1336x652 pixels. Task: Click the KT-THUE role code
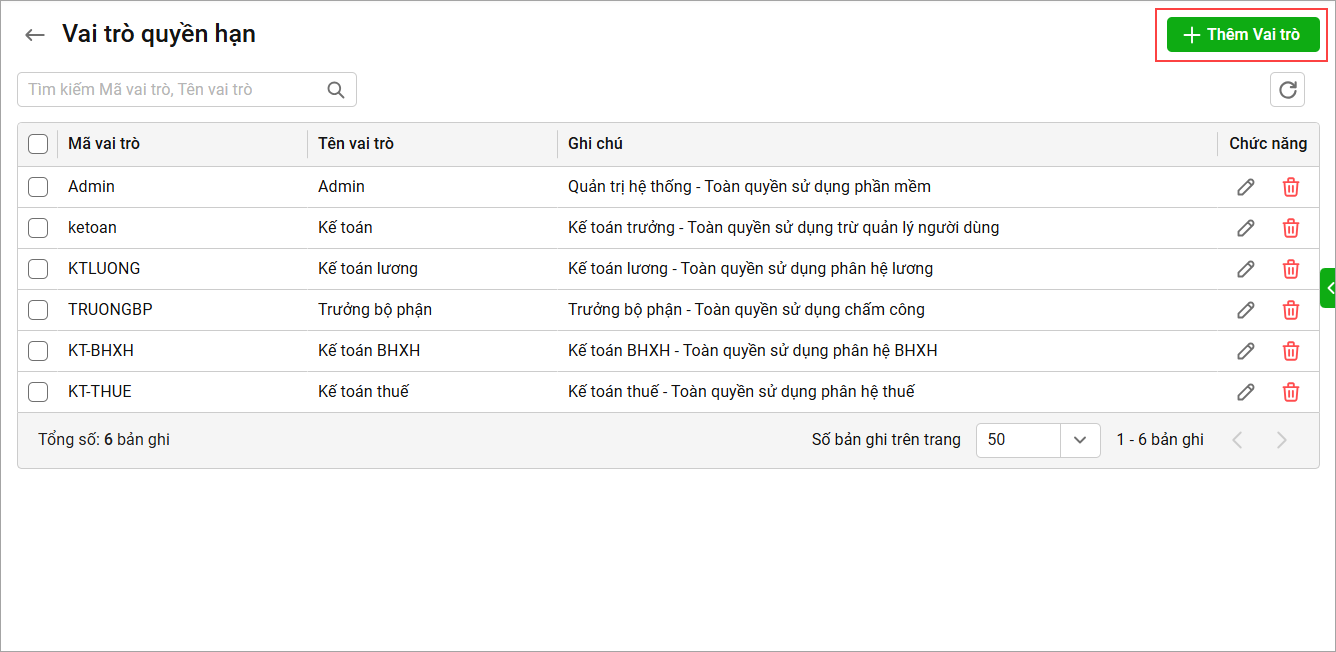tap(100, 392)
